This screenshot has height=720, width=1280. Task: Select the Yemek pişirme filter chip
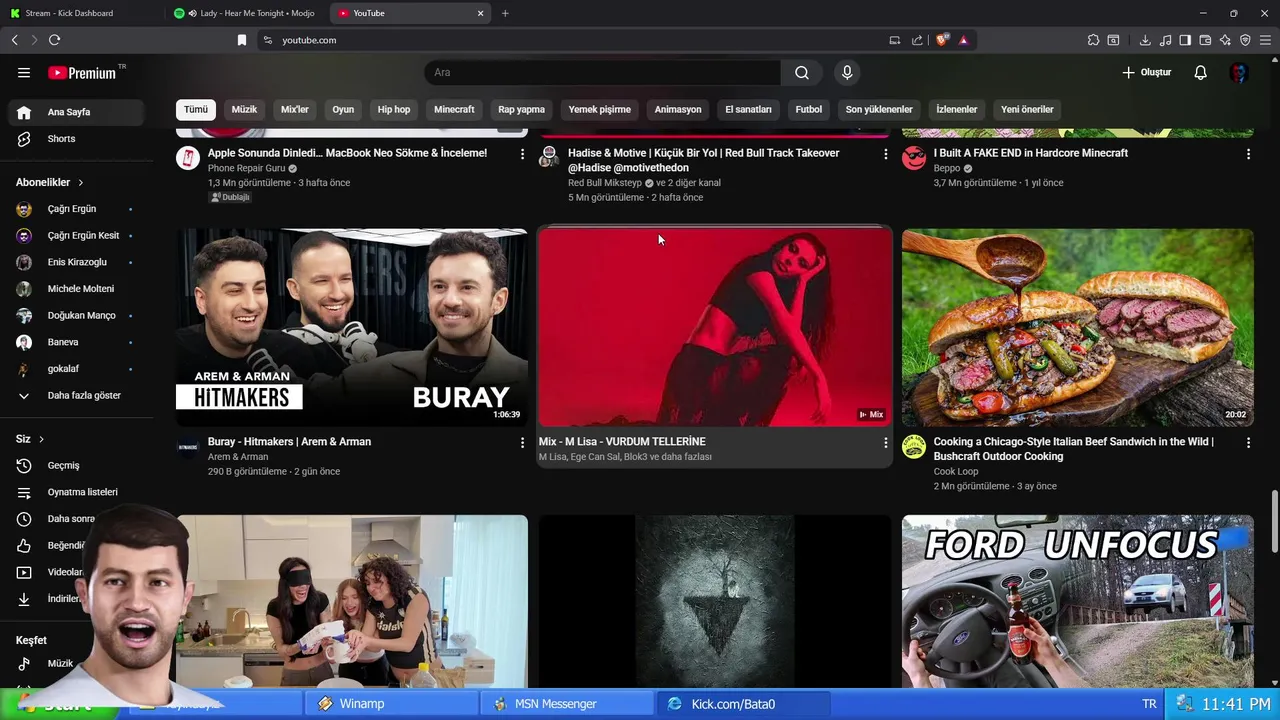[600, 110]
